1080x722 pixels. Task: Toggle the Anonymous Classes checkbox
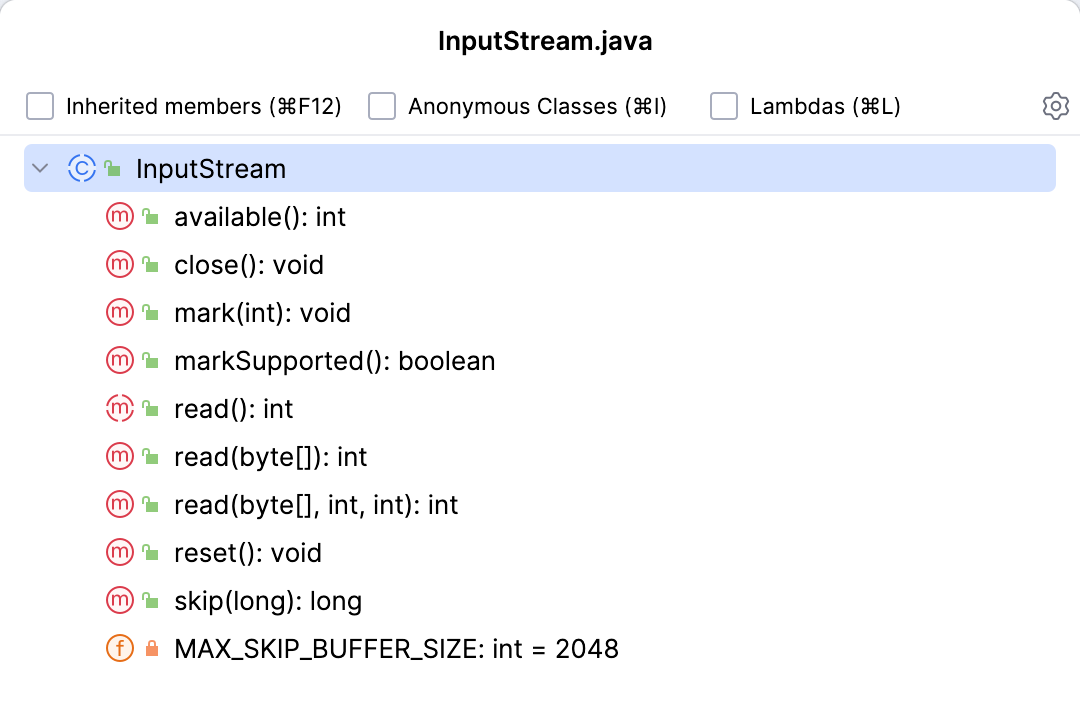(382, 106)
